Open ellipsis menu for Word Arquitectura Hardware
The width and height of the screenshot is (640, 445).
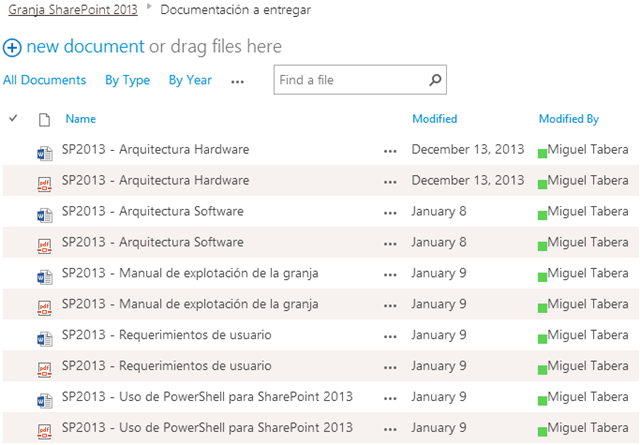[x=390, y=151]
